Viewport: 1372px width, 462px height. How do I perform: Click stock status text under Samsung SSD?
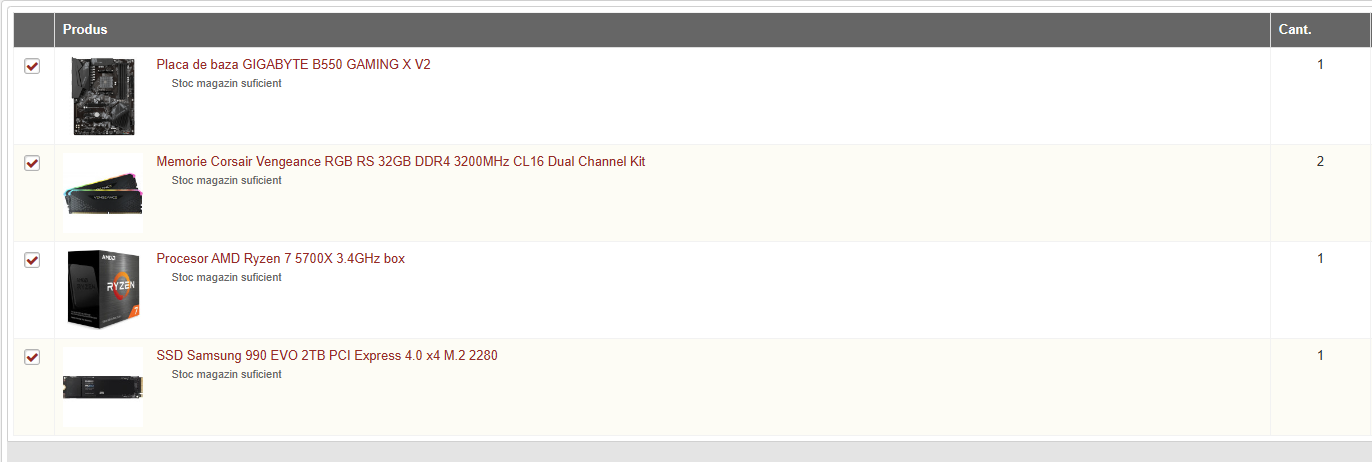click(226, 374)
